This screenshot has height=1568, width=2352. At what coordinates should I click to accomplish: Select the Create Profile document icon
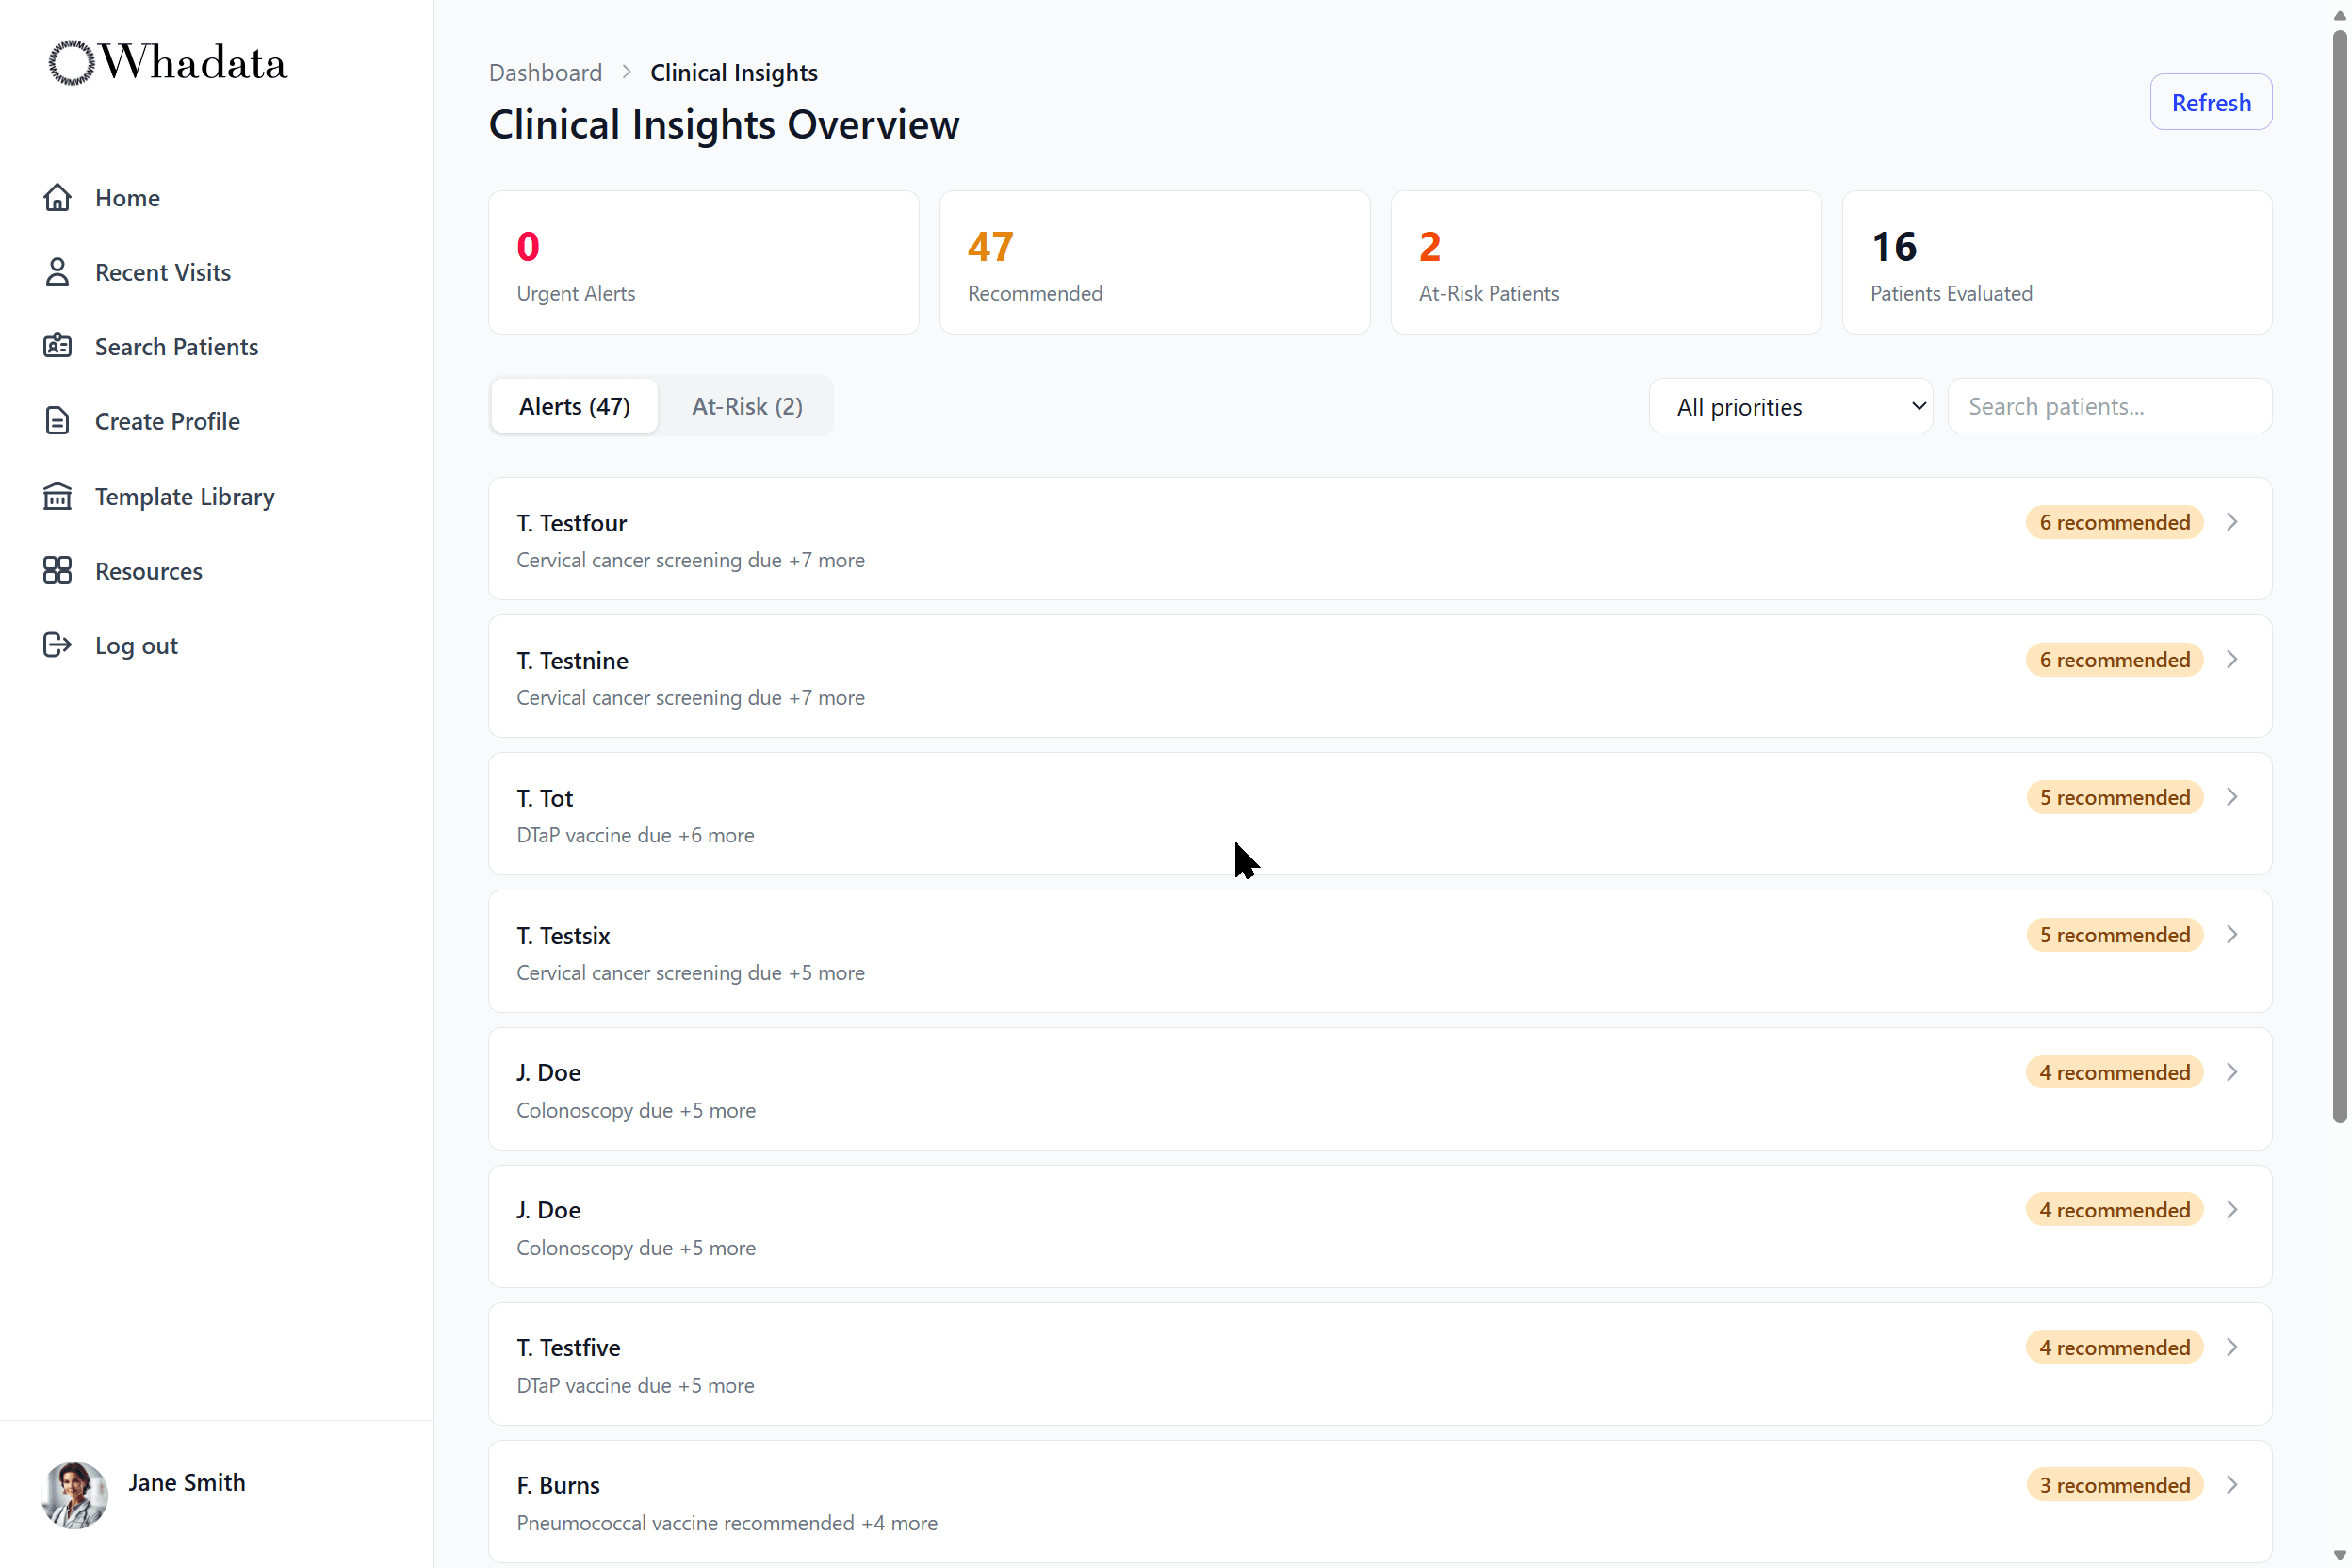click(x=58, y=420)
